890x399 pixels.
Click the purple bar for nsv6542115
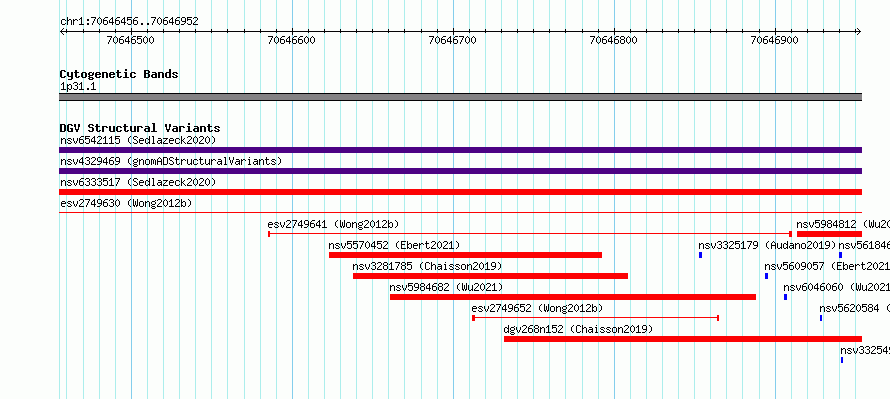pyautogui.click(x=460, y=150)
